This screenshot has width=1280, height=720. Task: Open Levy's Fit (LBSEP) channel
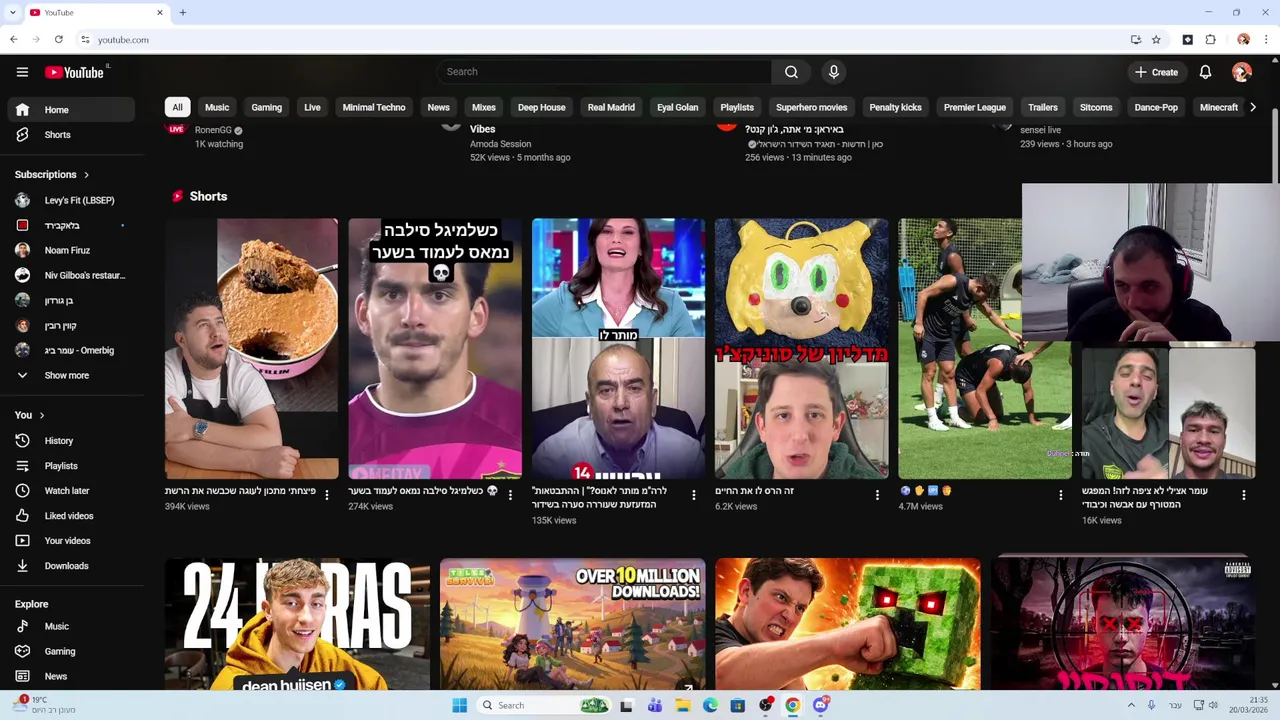[69, 200]
